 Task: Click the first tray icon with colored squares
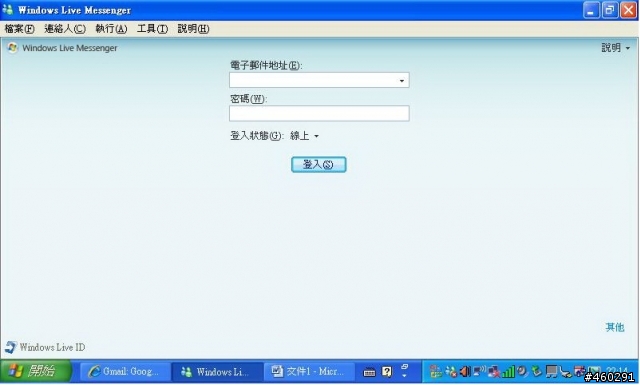click(x=436, y=372)
